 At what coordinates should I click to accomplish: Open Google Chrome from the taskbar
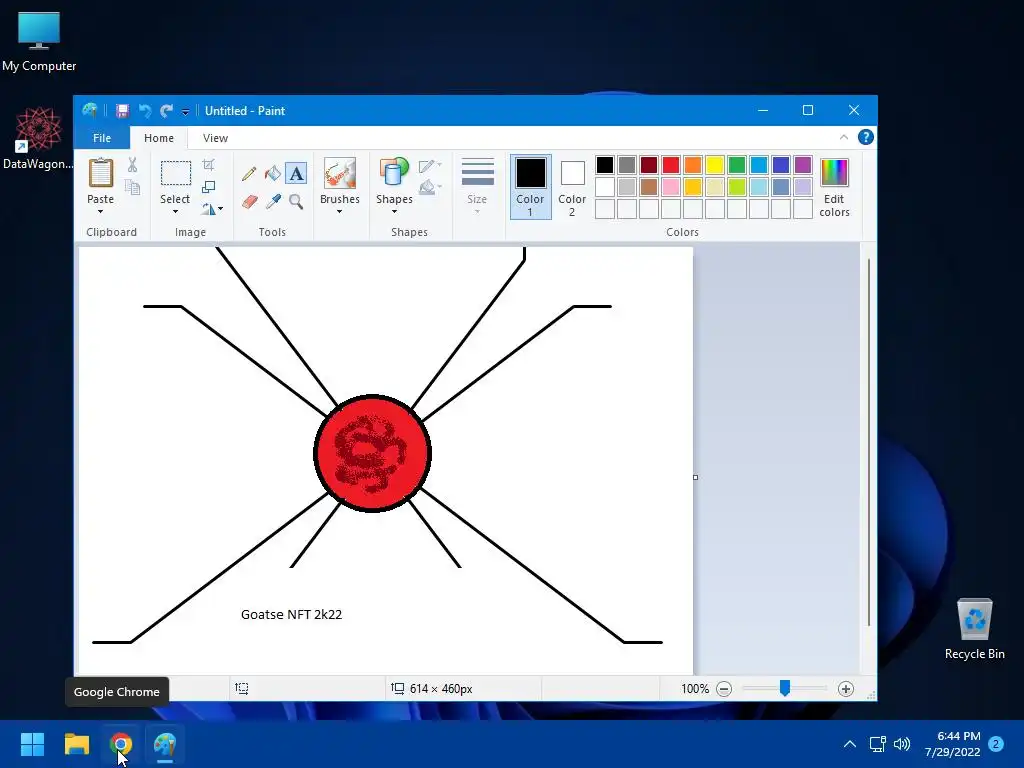pyautogui.click(x=121, y=744)
